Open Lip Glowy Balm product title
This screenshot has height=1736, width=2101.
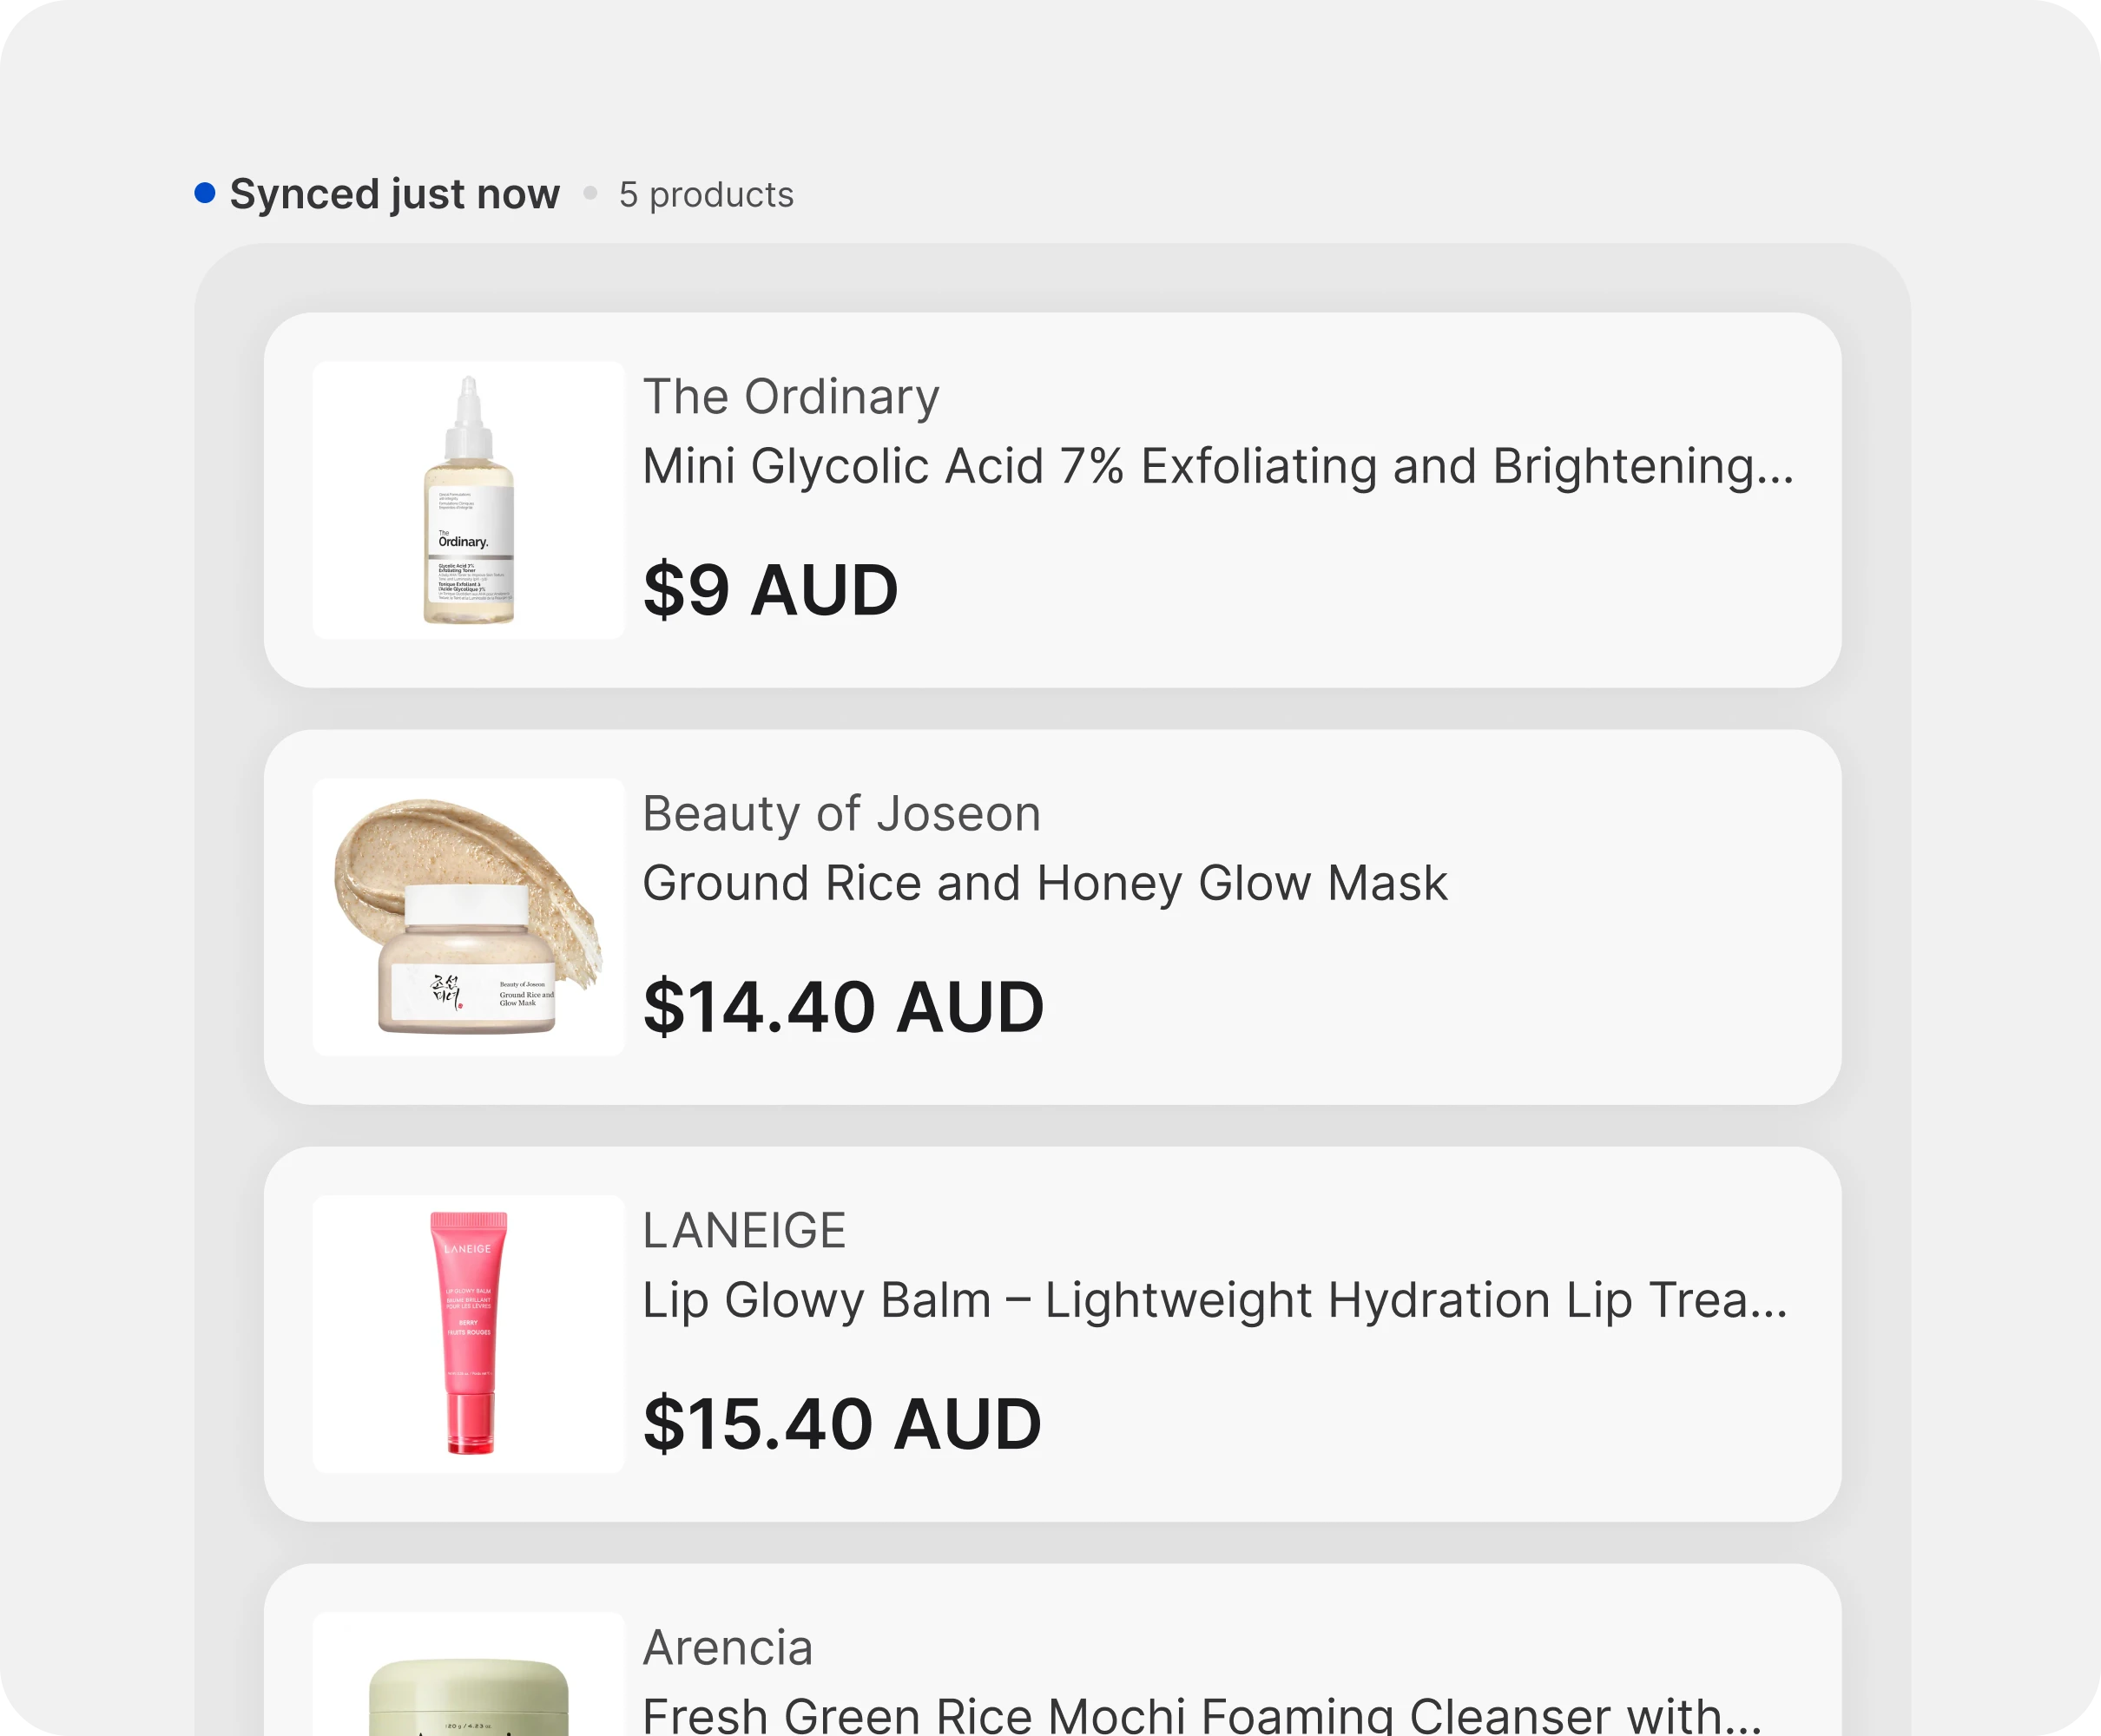coord(1215,1301)
